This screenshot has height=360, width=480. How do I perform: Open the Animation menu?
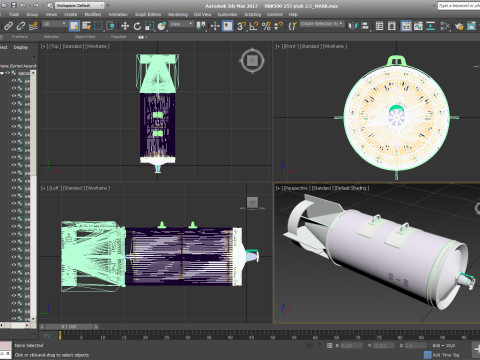click(x=118, y=14)
